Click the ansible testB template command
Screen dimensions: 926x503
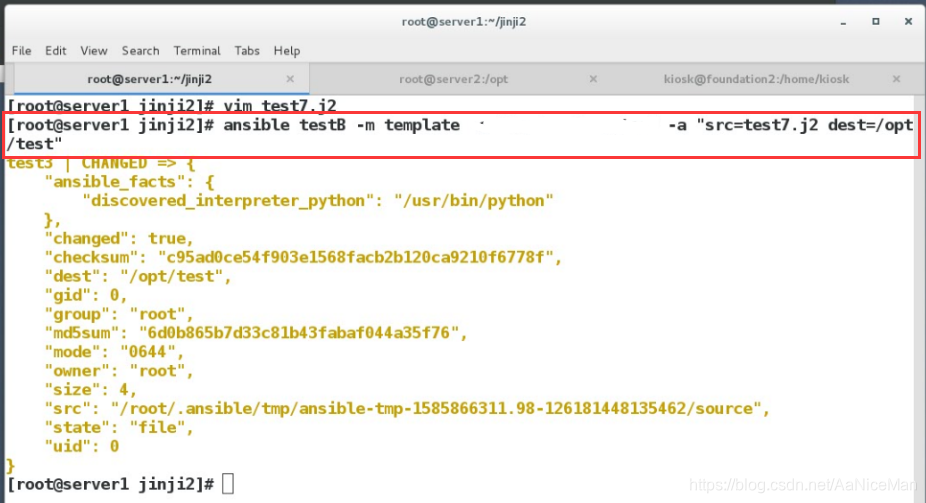[x=461, y=135]
